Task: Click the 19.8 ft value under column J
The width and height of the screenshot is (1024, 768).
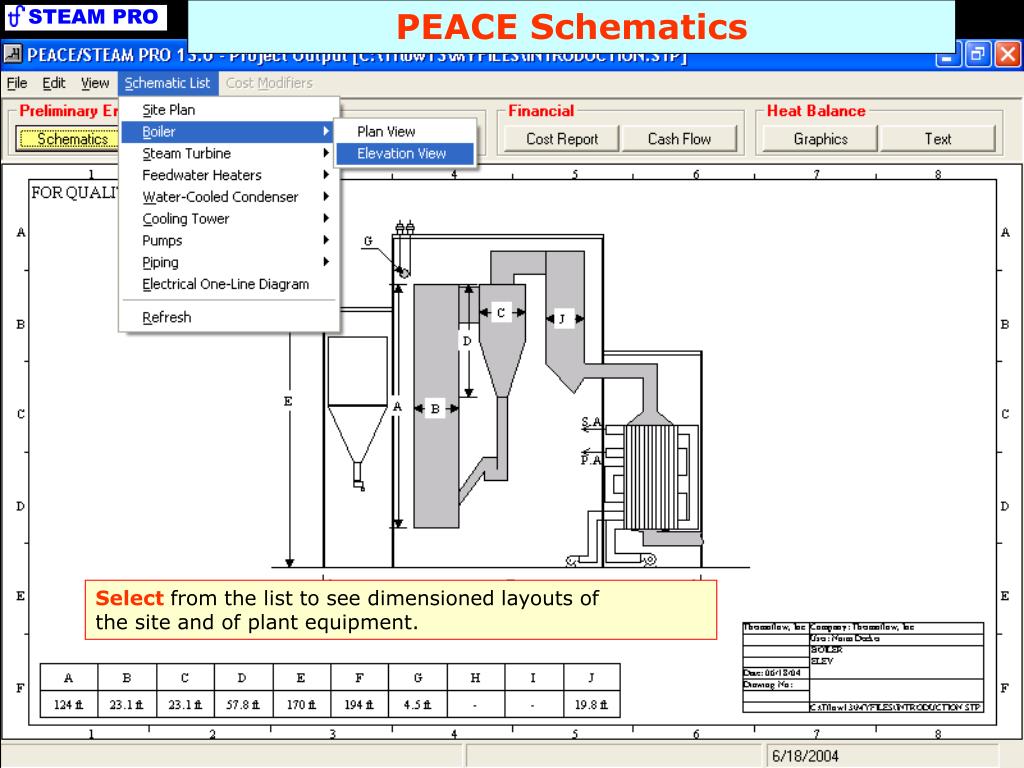Action: [591, 705]
